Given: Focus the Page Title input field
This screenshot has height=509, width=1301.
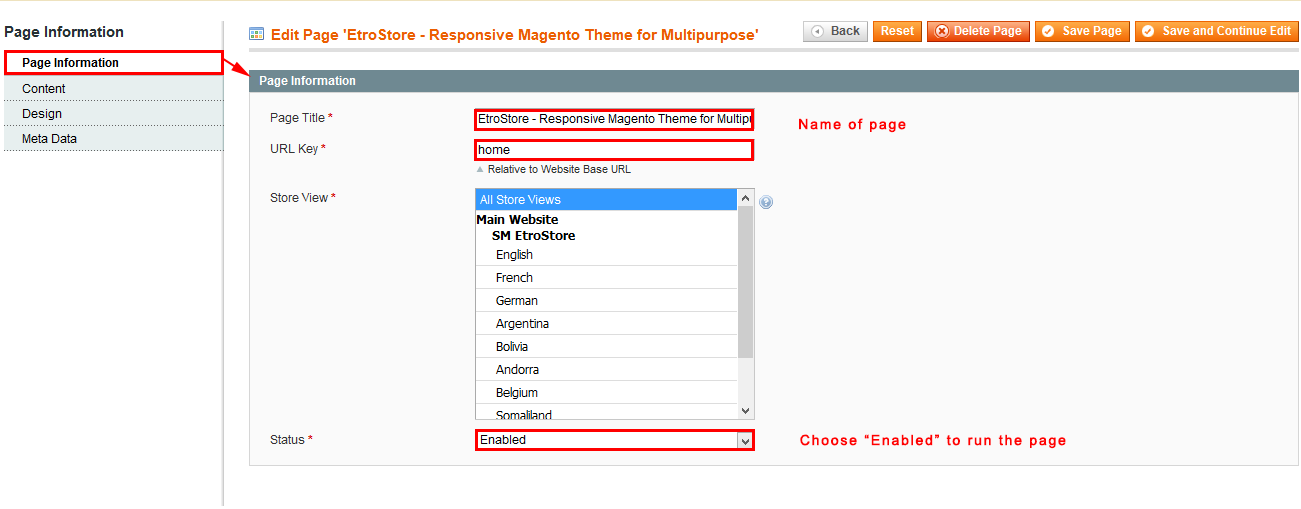Looking at the screenshot, I should 614,119.
